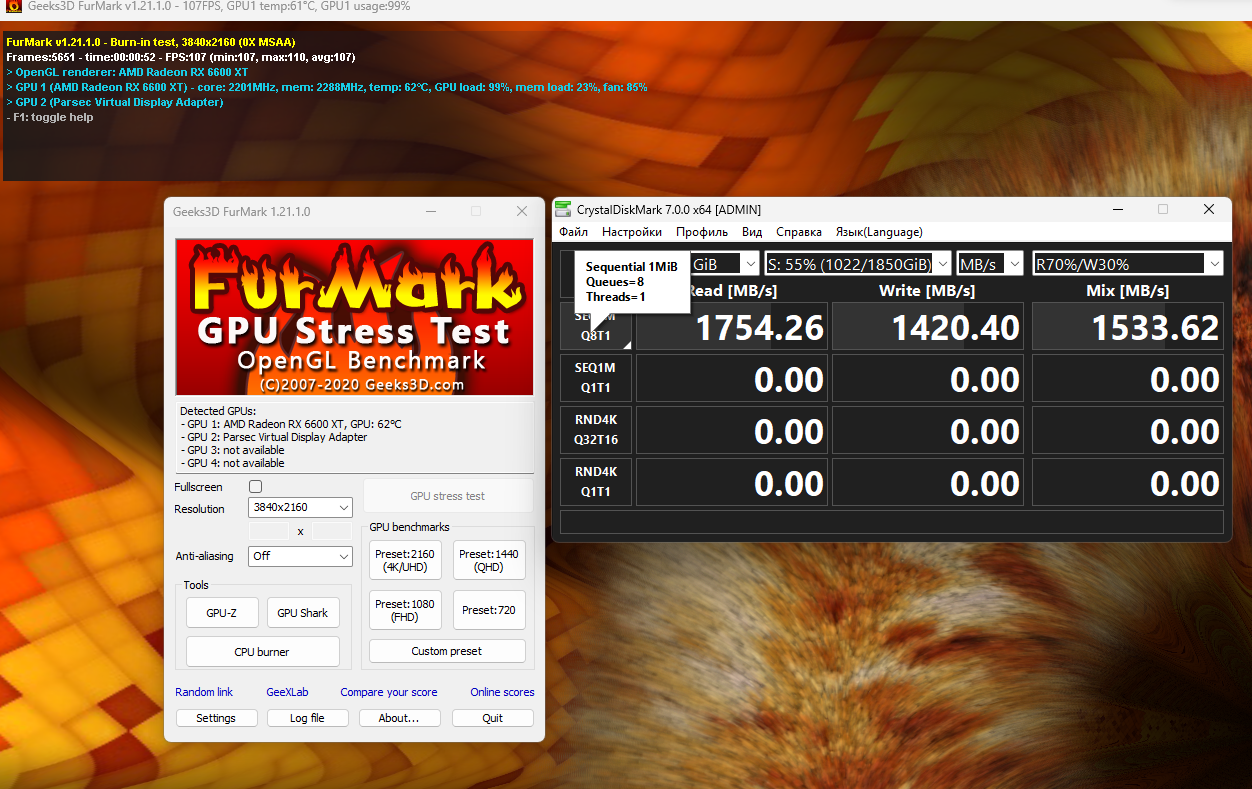Viewport: 1252px width, 789px height.
Task: Click the CrystalDiskMark bottom status field
Action: tap(892, 522)
